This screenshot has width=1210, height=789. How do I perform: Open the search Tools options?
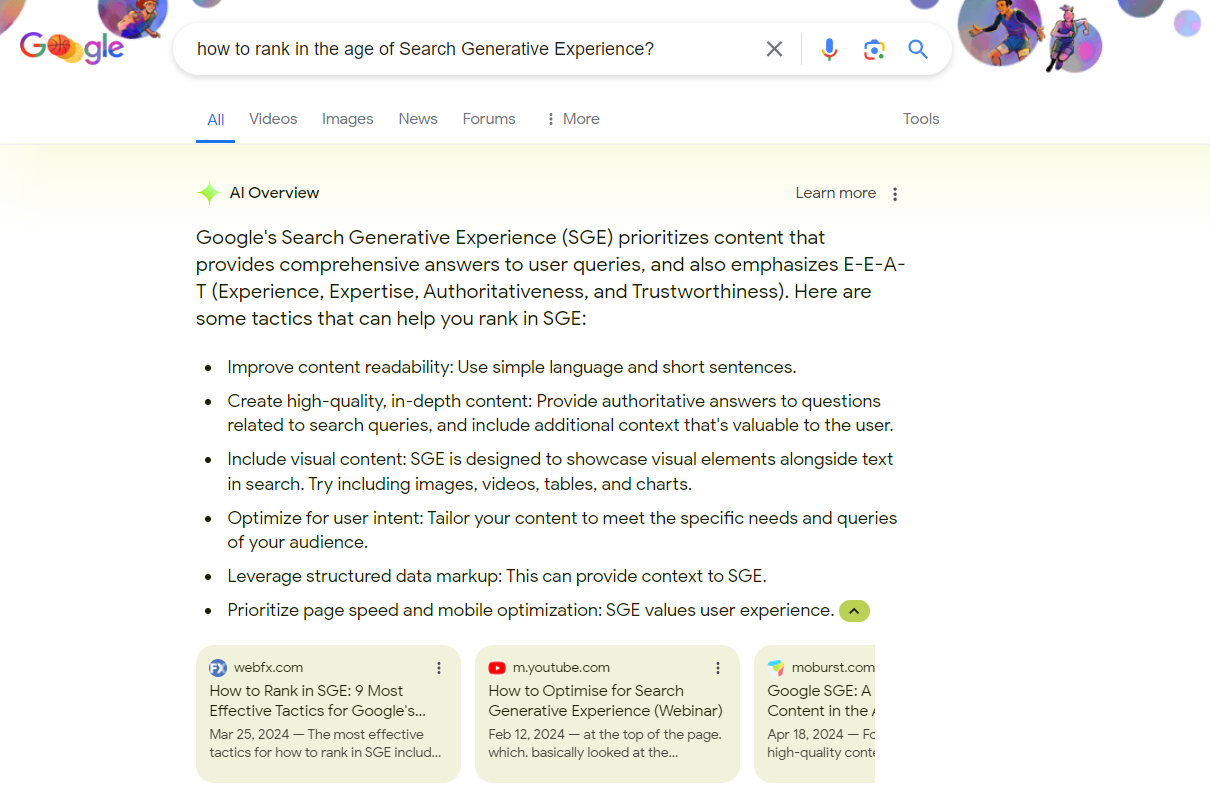click(x=921, y=119)
